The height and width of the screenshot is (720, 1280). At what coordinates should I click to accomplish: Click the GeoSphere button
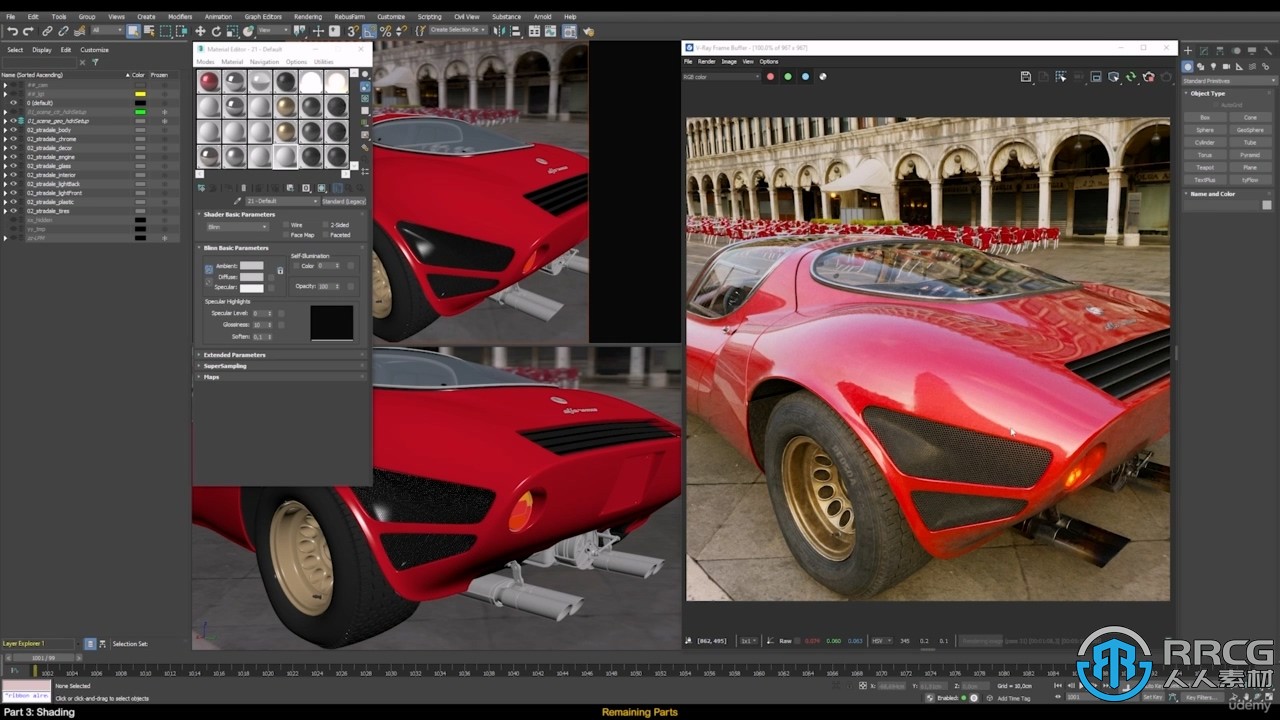coord(1250,130)
